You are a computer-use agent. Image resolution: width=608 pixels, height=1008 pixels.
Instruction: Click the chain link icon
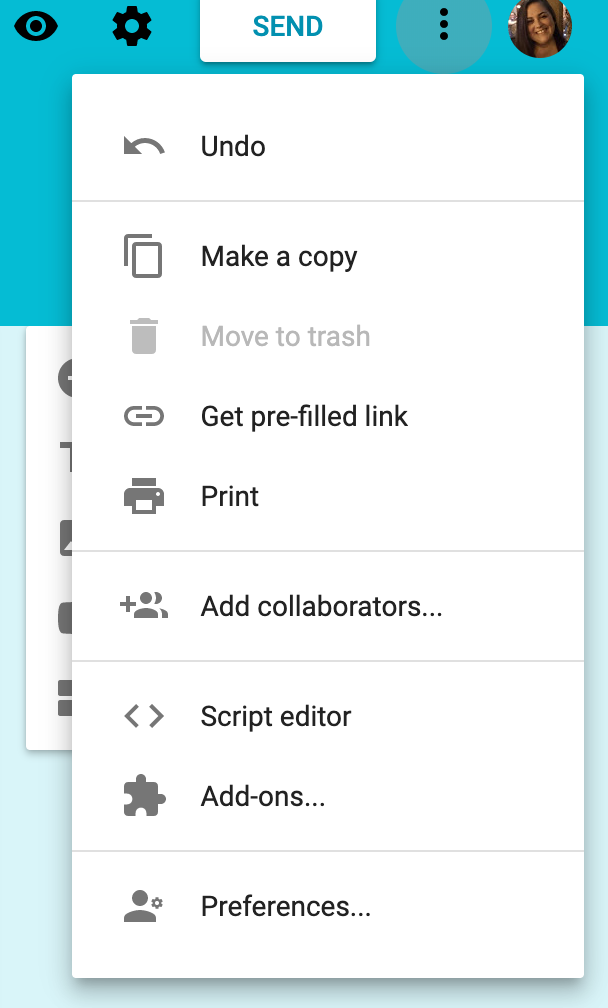pos(144,417)
